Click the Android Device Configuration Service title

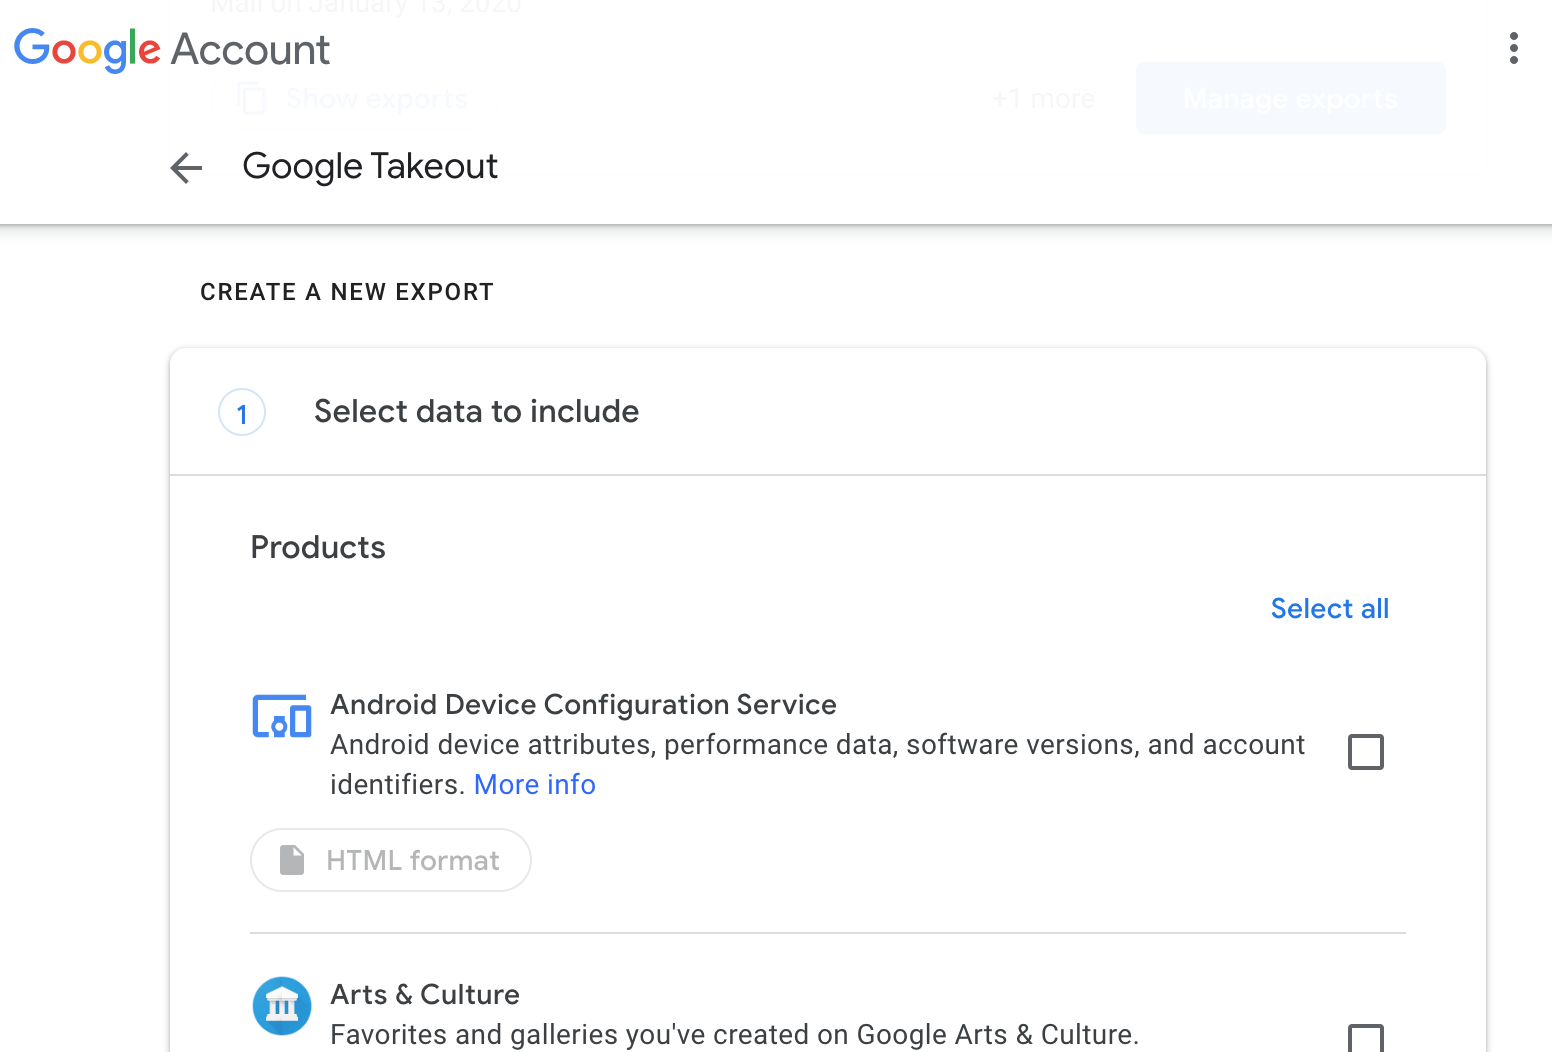pyautogui.click(x=583, y=705)
